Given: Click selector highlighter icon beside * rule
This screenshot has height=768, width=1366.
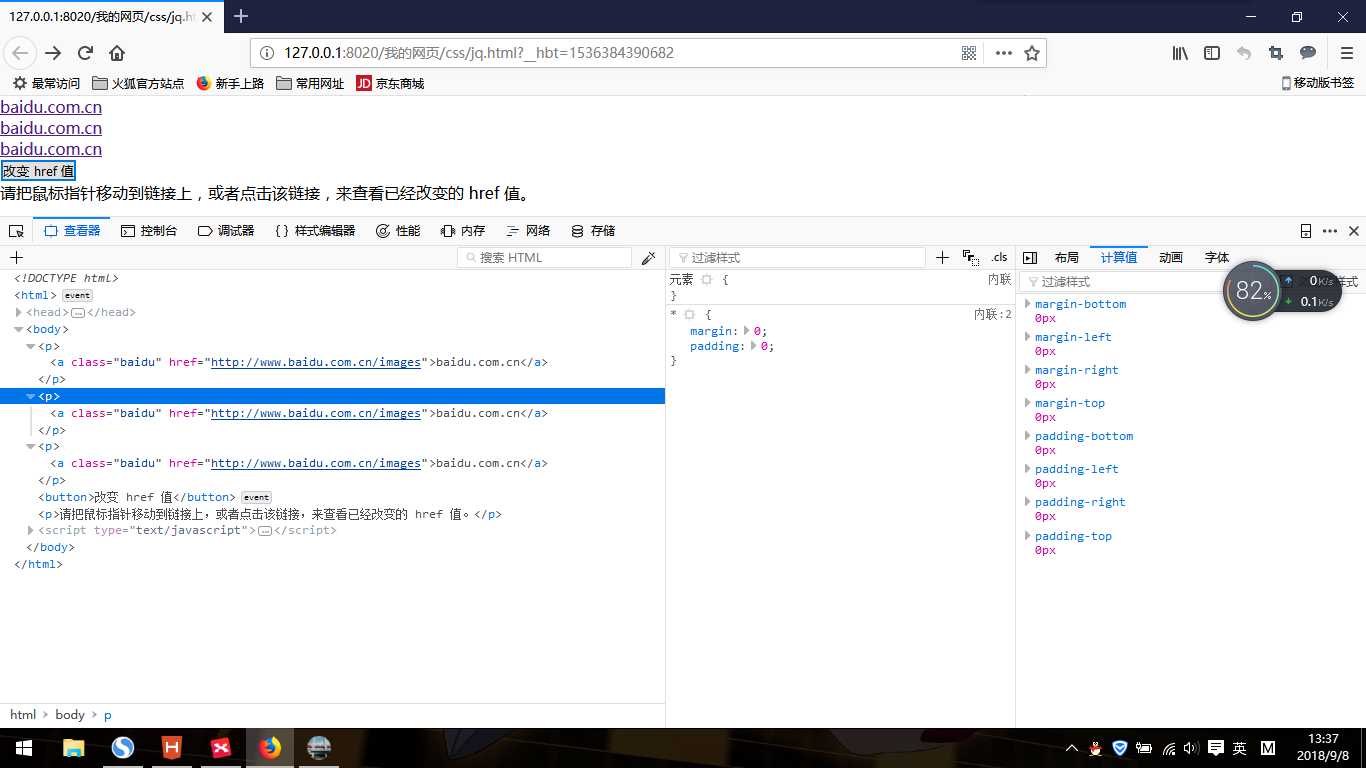Looking at the screenshot, I should [x=689, y=314].
